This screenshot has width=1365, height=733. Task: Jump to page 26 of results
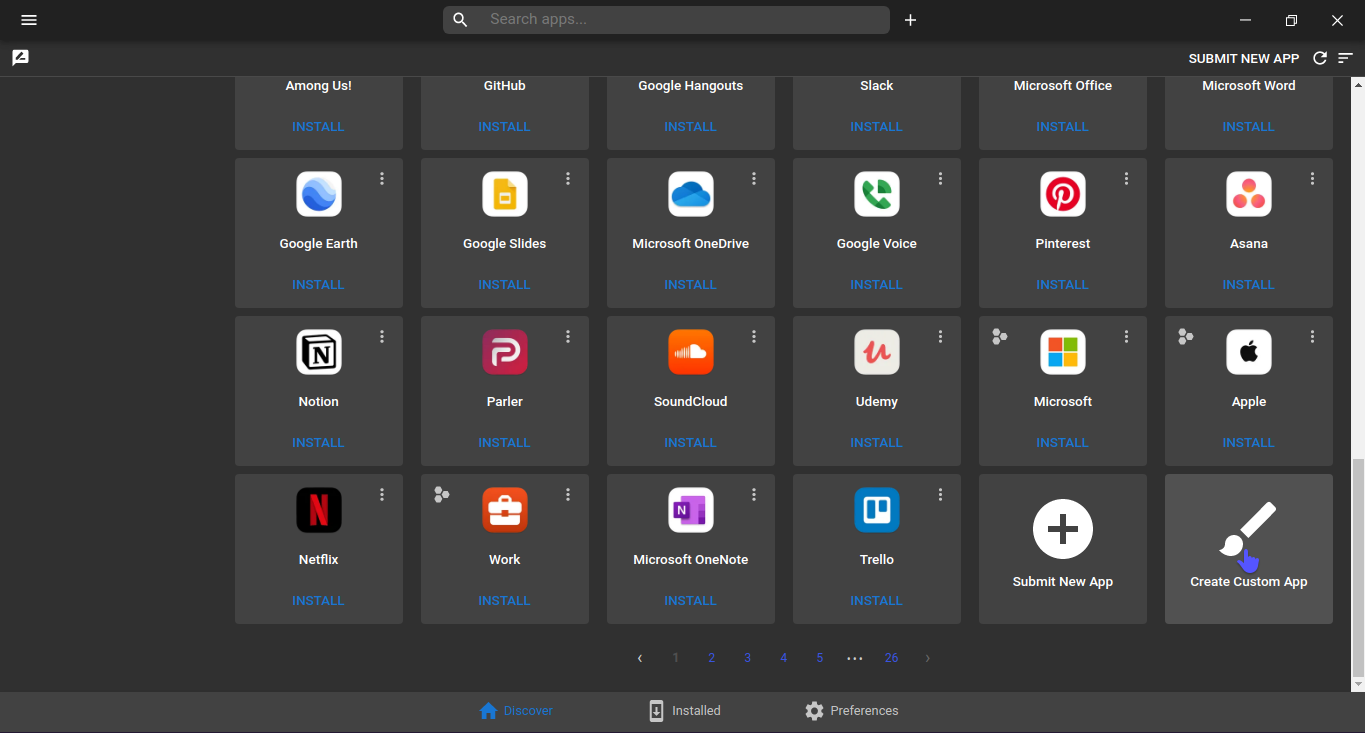[x=892, y=658]
